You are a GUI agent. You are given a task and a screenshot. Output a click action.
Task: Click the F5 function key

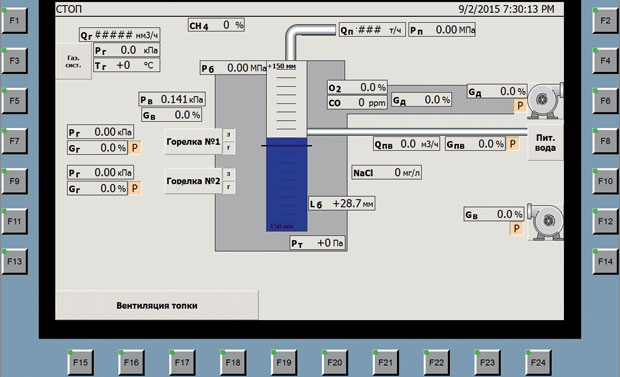click(15, 101)
